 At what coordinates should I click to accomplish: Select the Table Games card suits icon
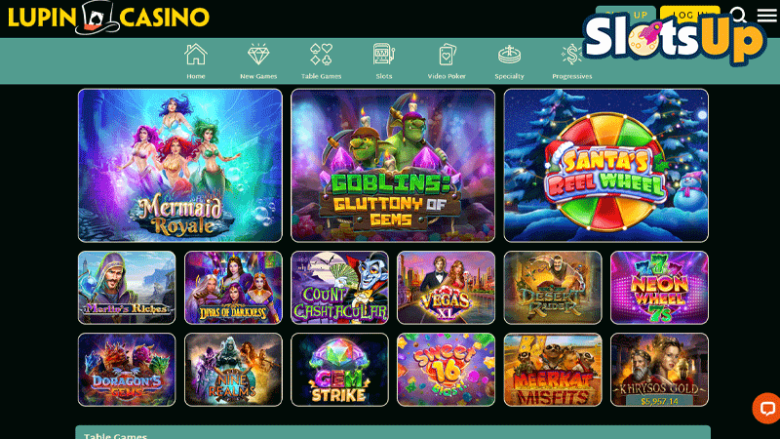pos(321,54)
